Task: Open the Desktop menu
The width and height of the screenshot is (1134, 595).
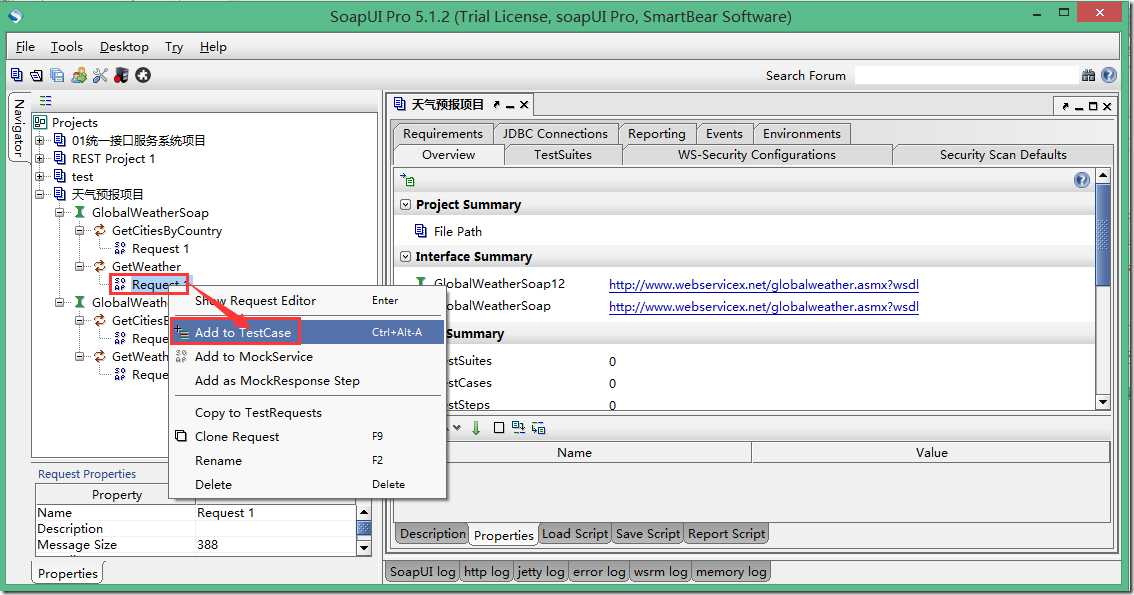Action: (x=124, y=46)
